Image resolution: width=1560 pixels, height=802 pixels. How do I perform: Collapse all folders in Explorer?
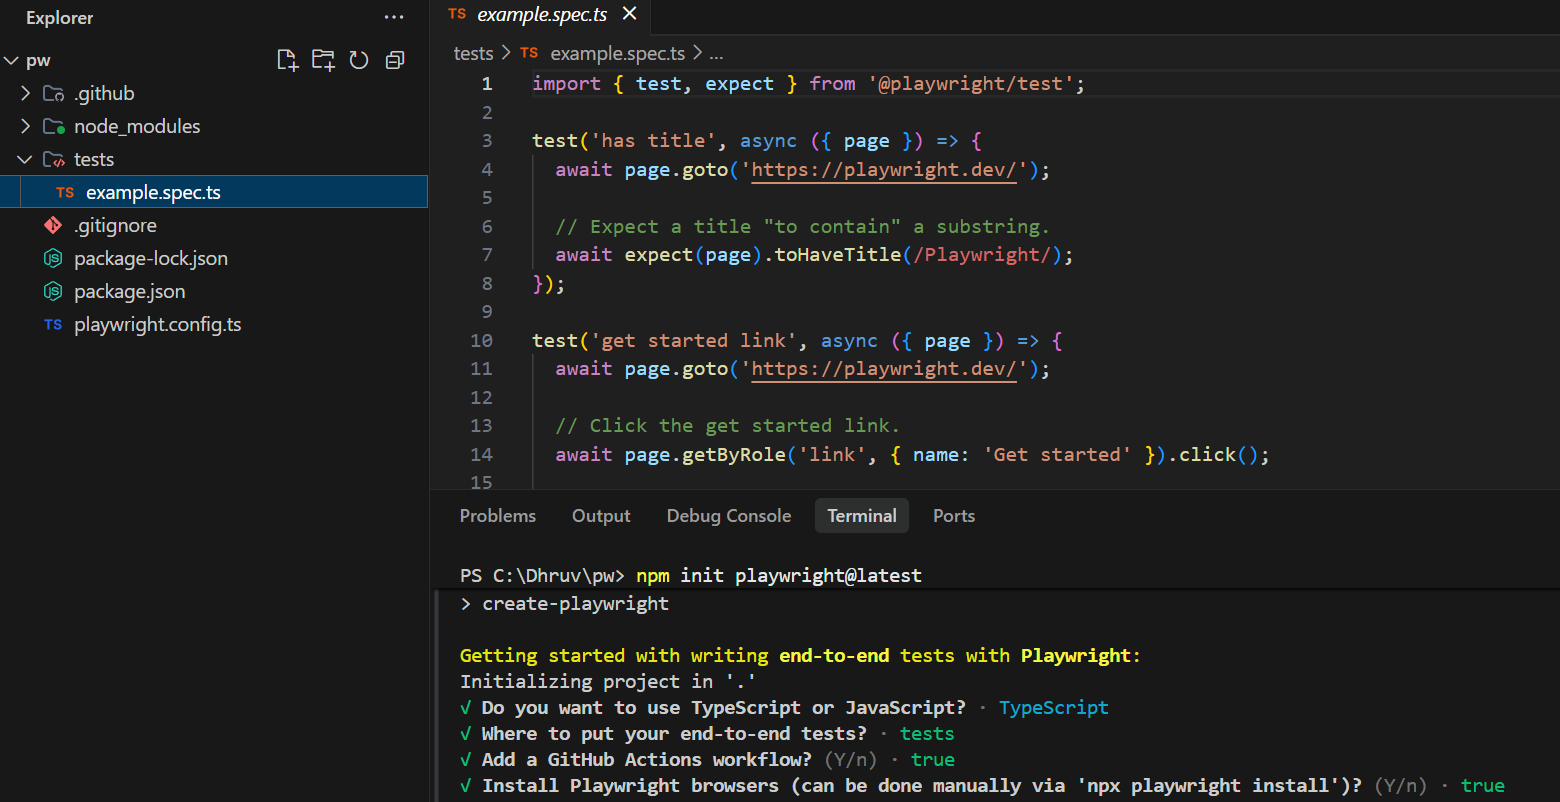(395, 61)
